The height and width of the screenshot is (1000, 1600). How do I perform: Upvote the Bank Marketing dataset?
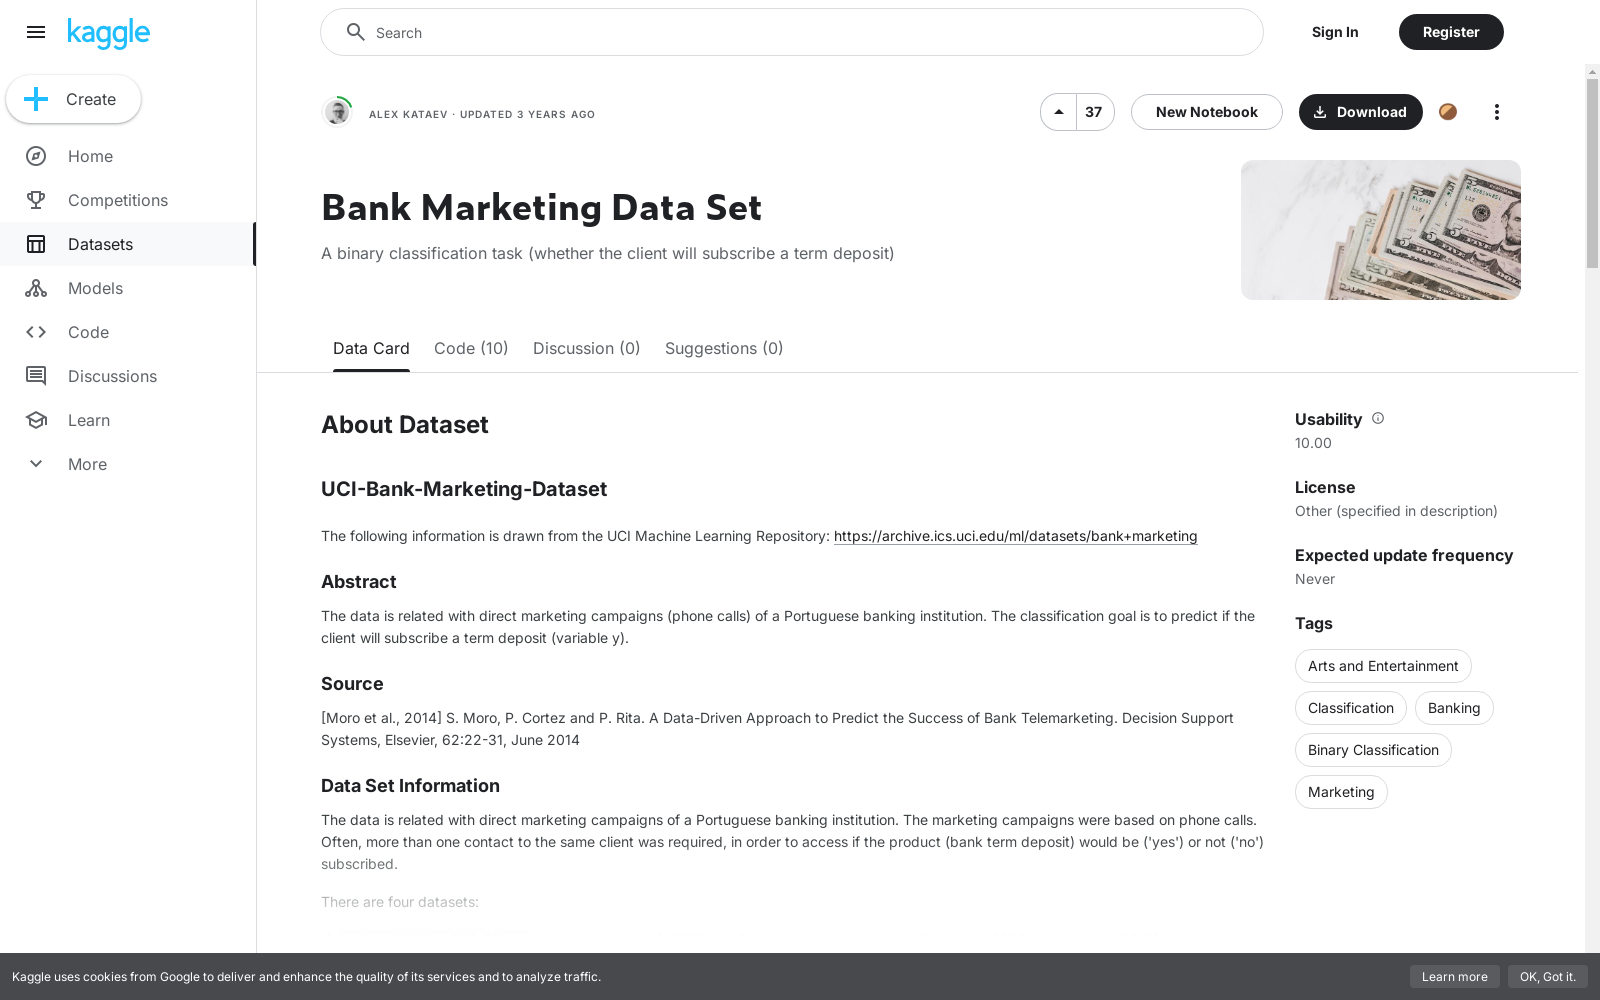pyautogui.click(x=1058, y=112)
